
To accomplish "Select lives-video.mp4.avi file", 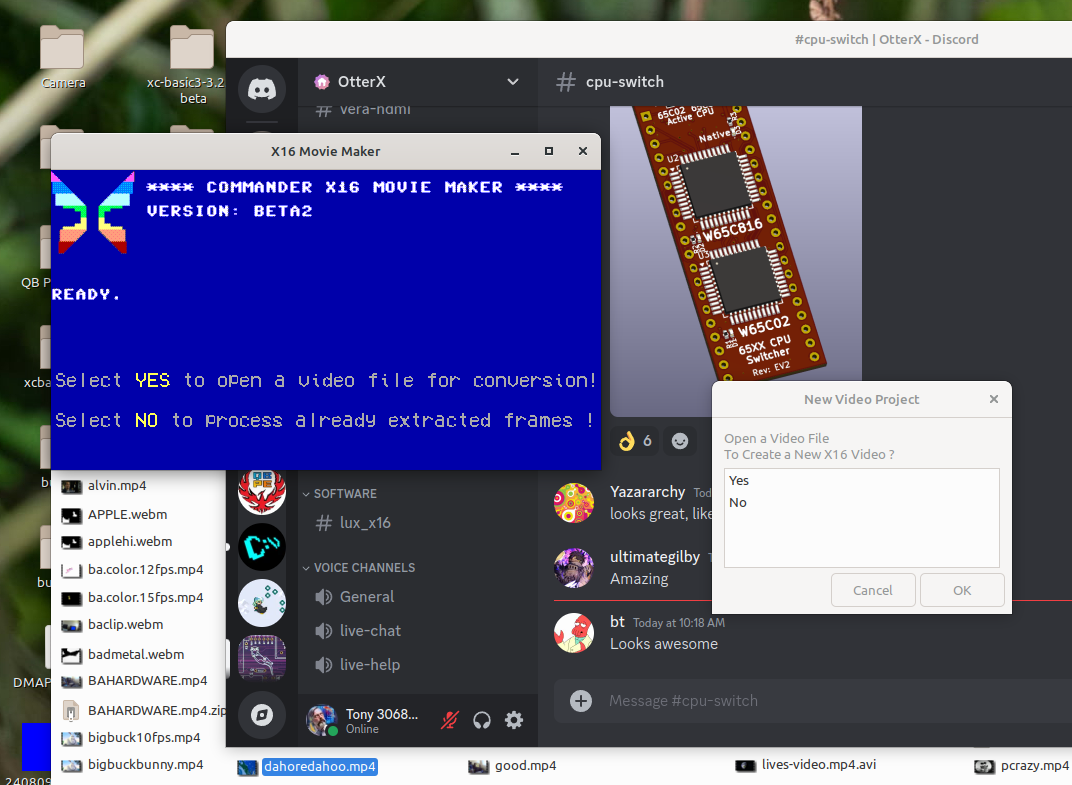I will pos(805,764).
